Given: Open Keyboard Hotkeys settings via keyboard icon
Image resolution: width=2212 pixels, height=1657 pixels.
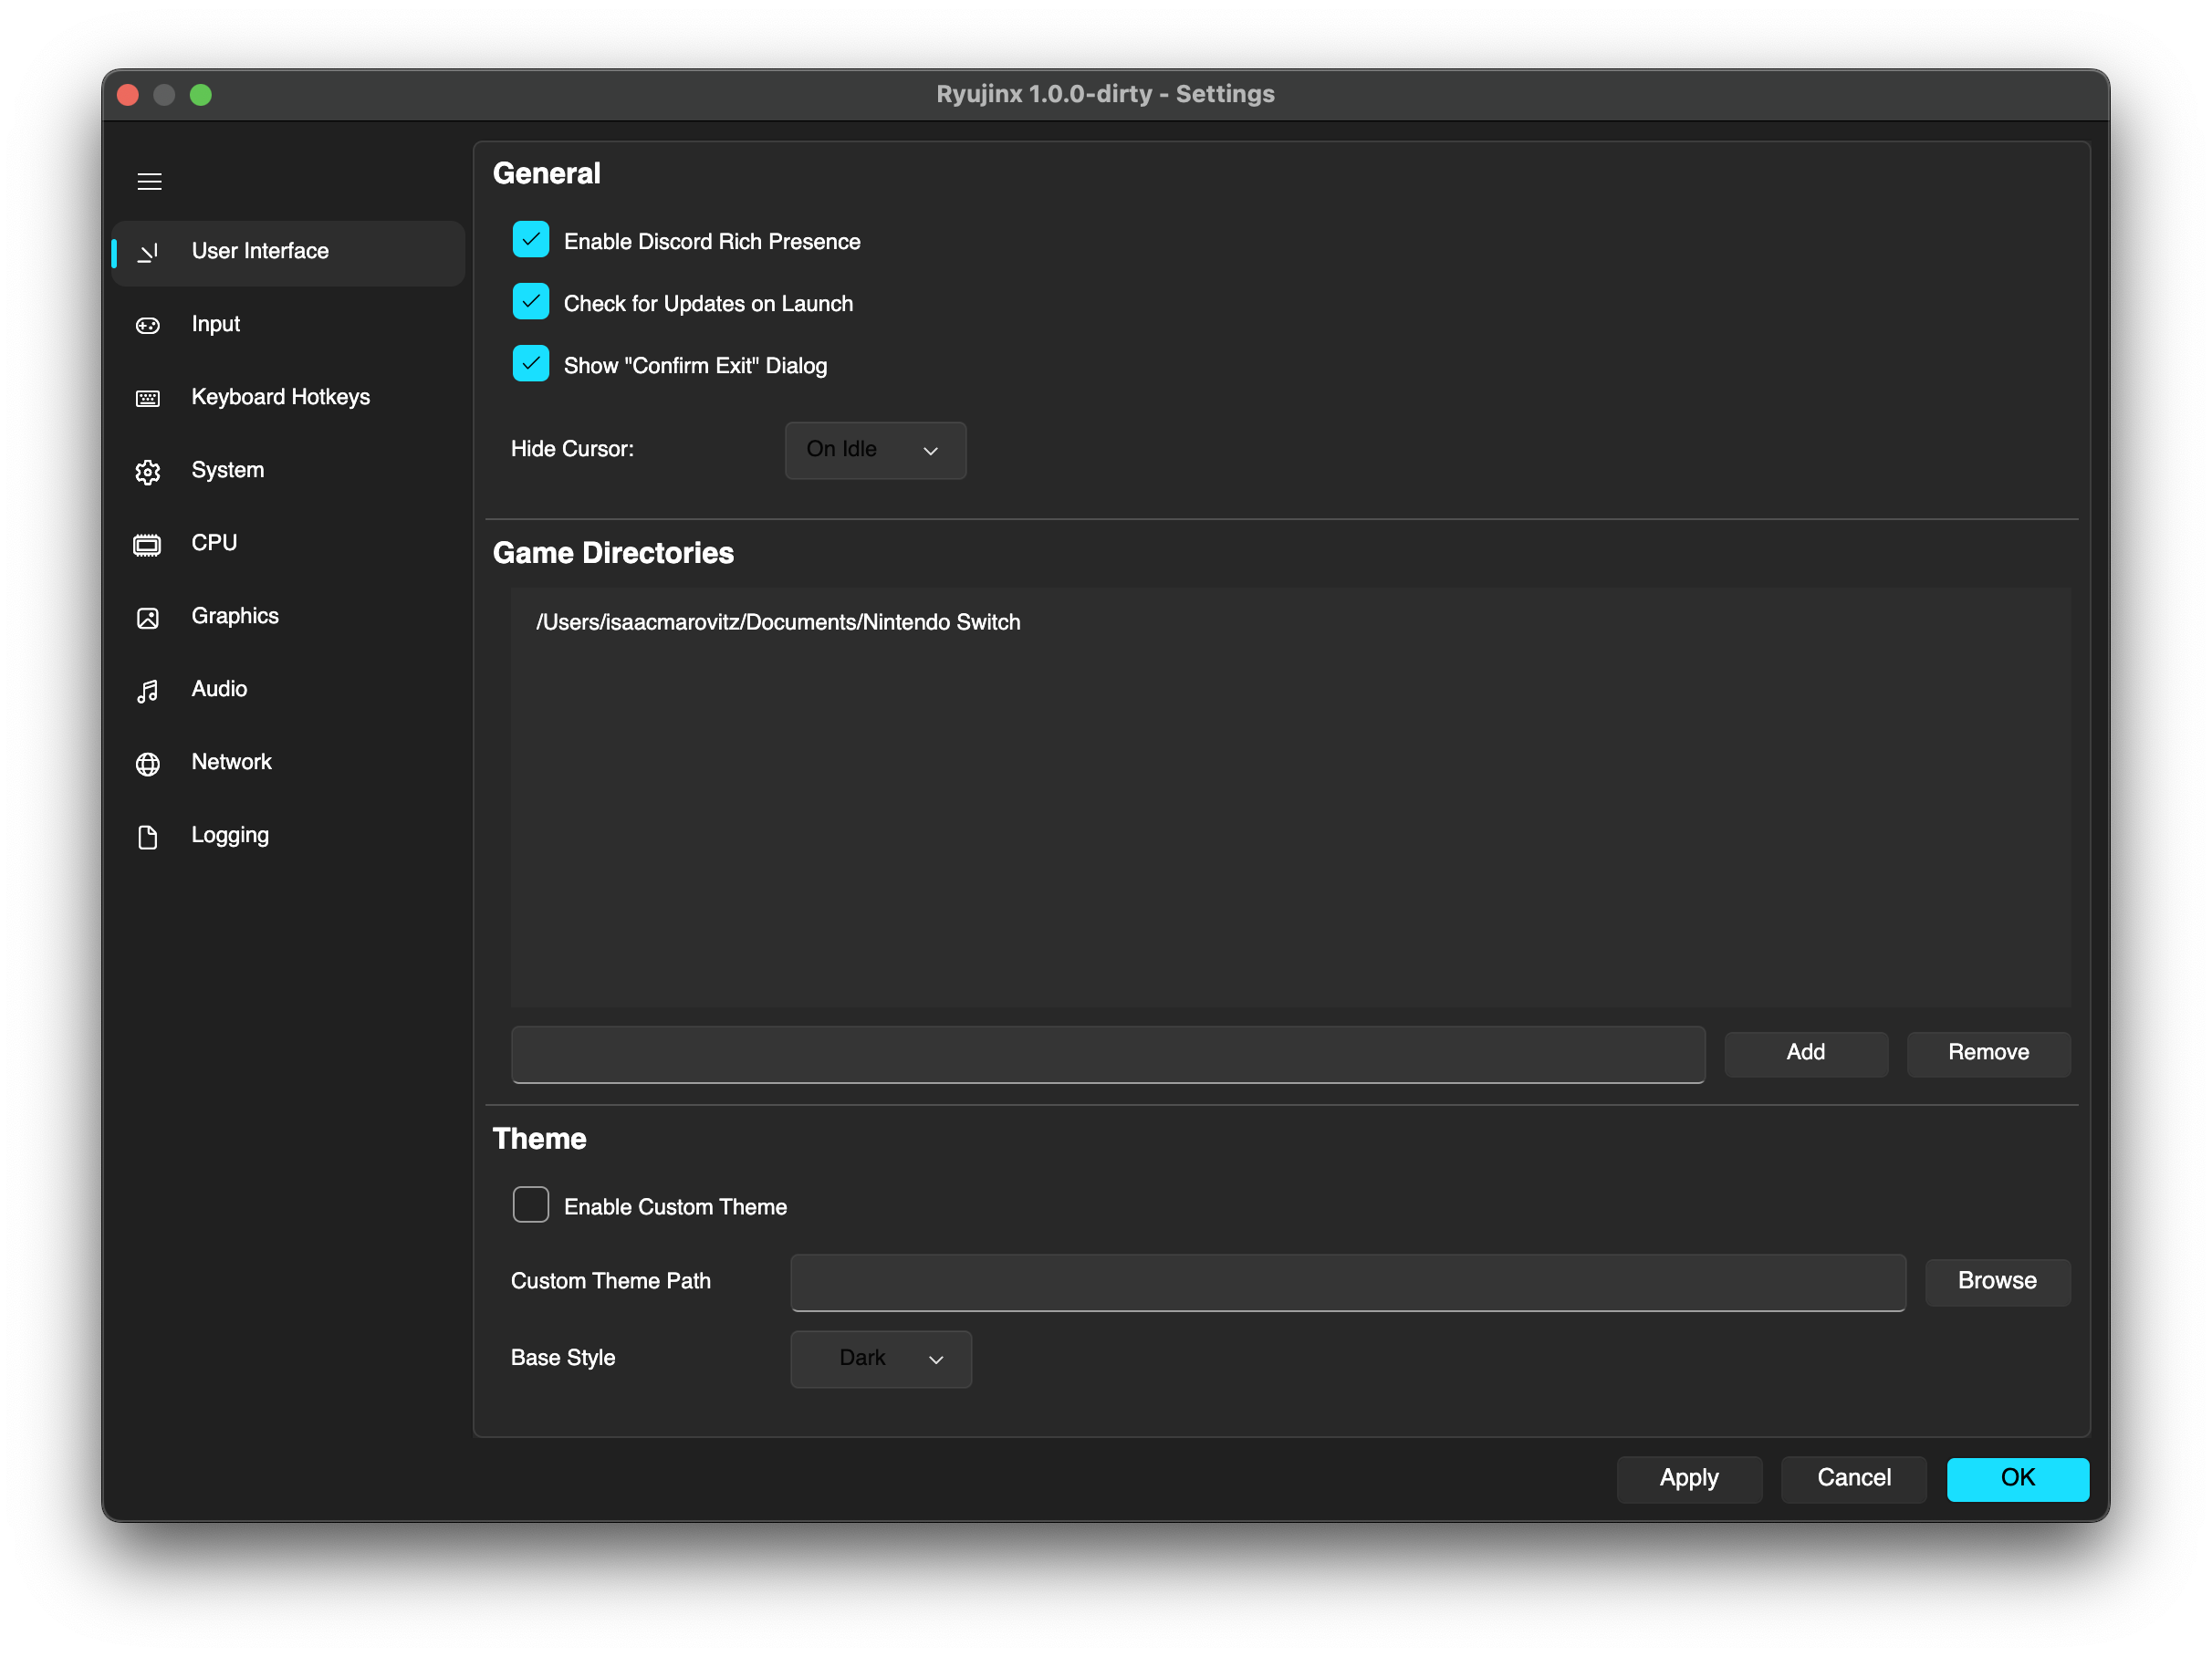Looking at the screenshot, I should coord(148,397).
